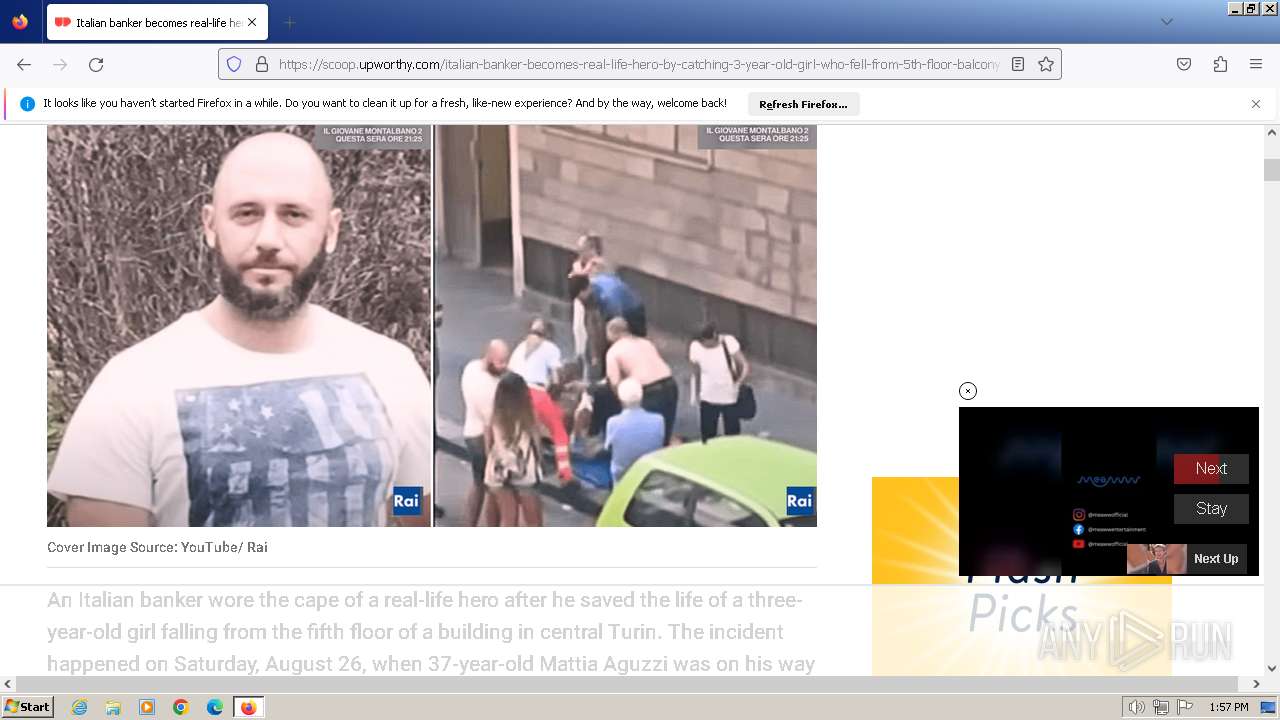
Task: Click the vertical scrollbar up arrow
Action: coord(1272,132)
